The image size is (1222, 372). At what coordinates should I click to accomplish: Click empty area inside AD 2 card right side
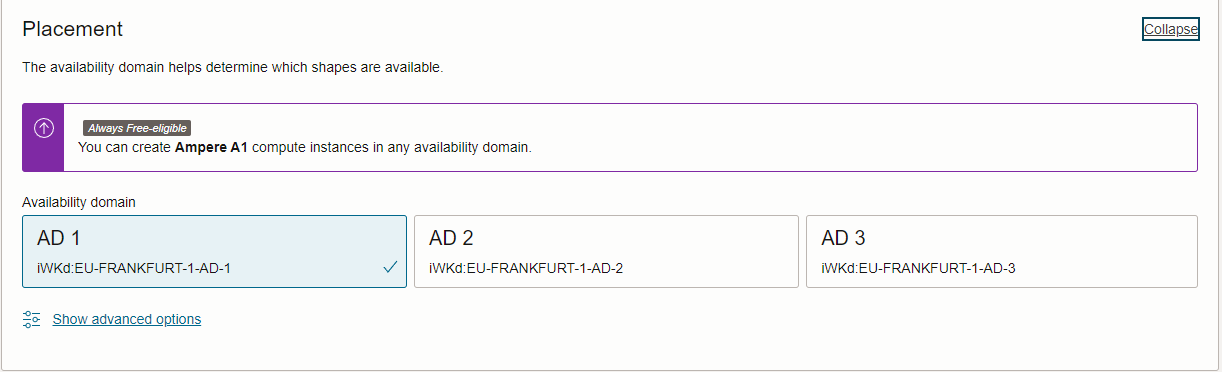720,252
